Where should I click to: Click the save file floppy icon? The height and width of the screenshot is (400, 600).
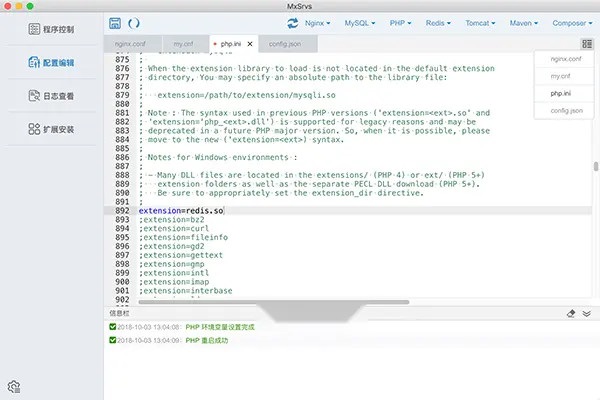(x=115, y=23)
